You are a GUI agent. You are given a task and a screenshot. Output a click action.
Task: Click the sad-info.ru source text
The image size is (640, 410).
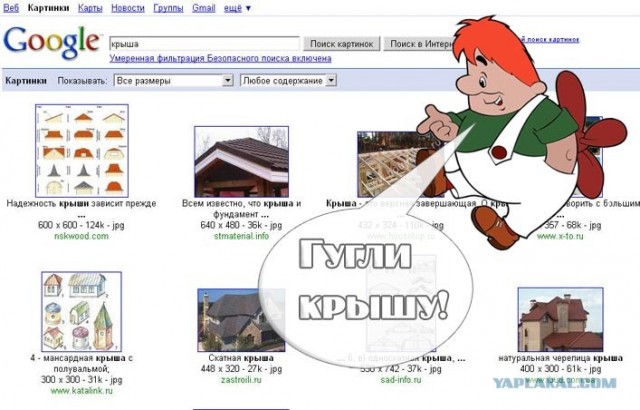point(400,380)
